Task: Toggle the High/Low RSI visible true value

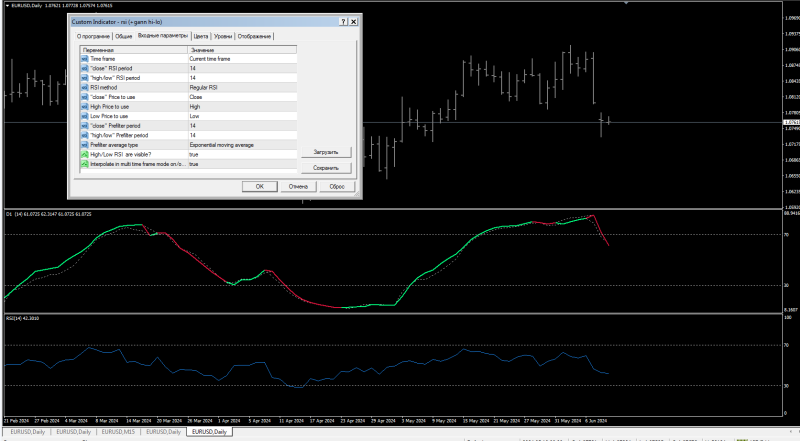Action: click(240, 154)
